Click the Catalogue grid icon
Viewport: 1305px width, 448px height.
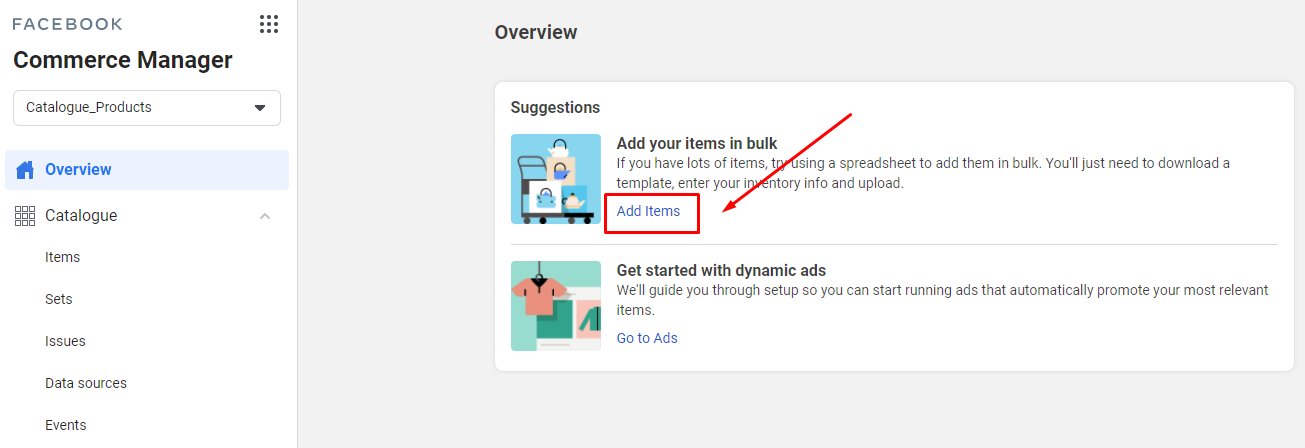[25, 216]
